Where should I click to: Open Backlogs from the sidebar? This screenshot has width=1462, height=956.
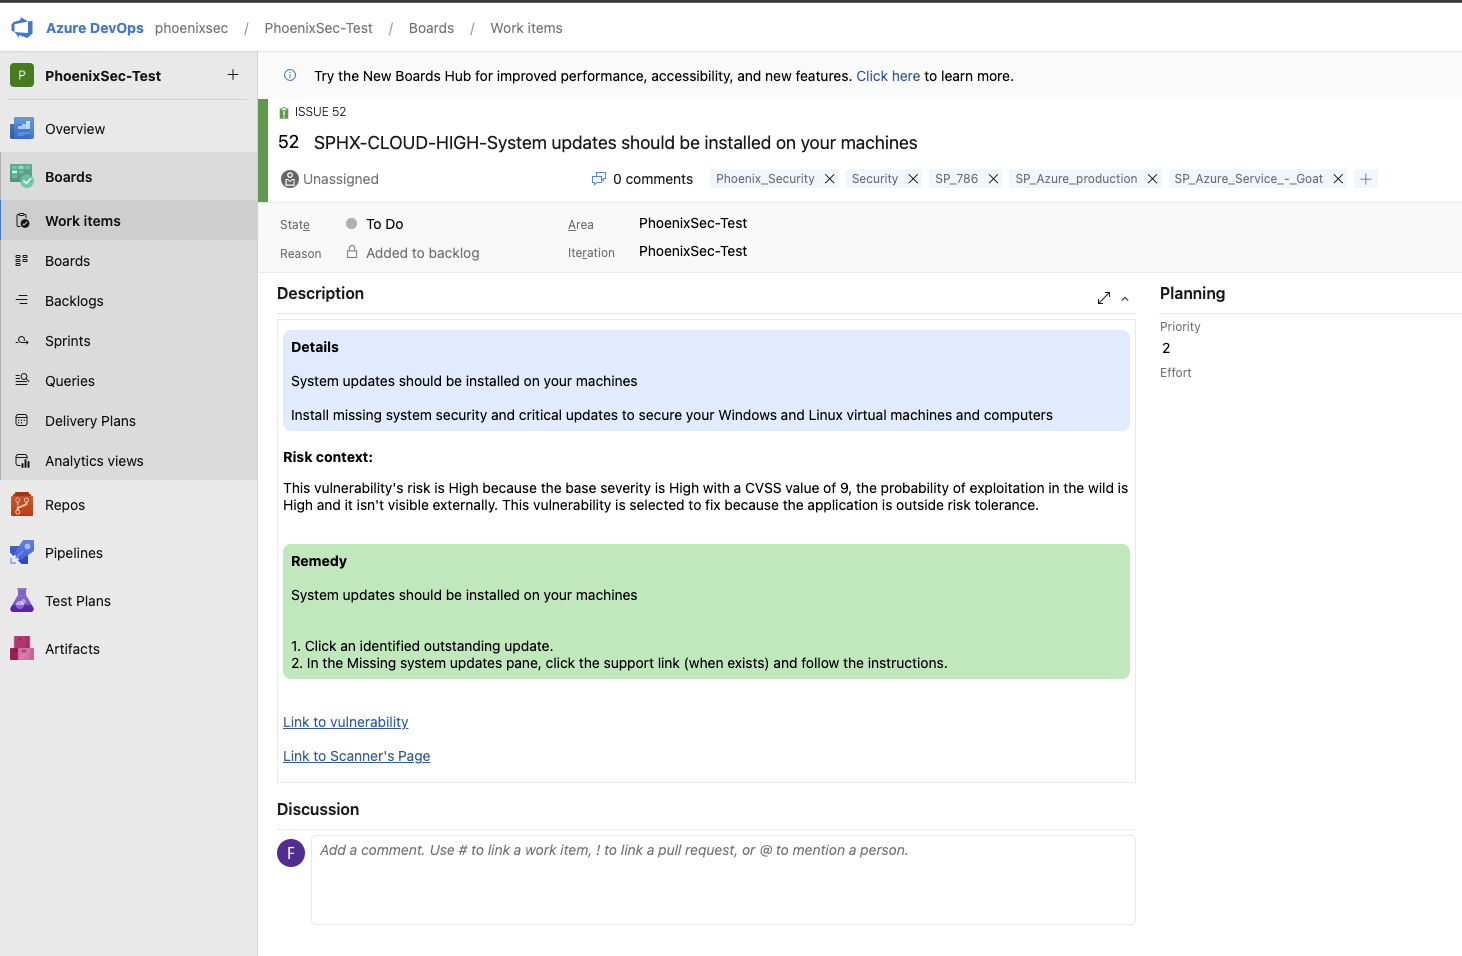click(128, 301)
